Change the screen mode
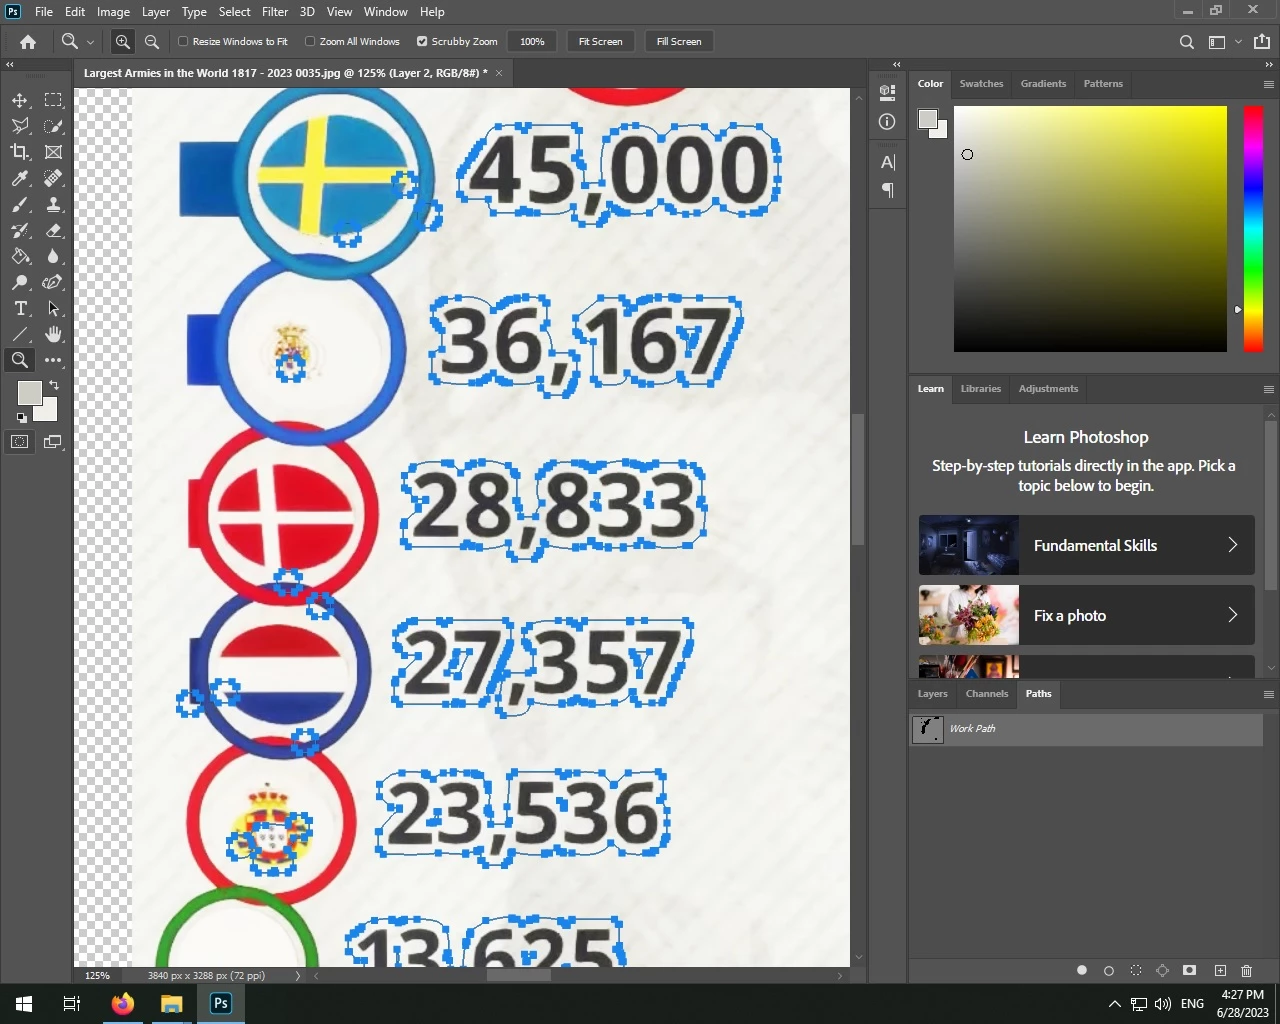 (x=53, y=442)
